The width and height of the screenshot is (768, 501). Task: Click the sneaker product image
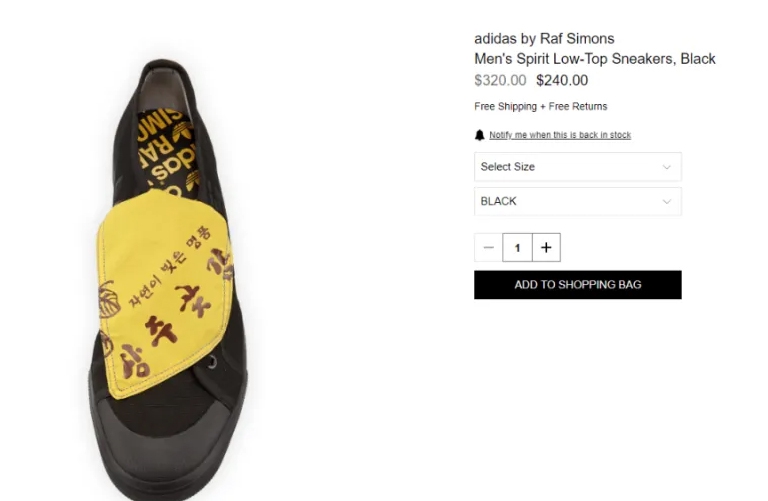coord(167,279)
